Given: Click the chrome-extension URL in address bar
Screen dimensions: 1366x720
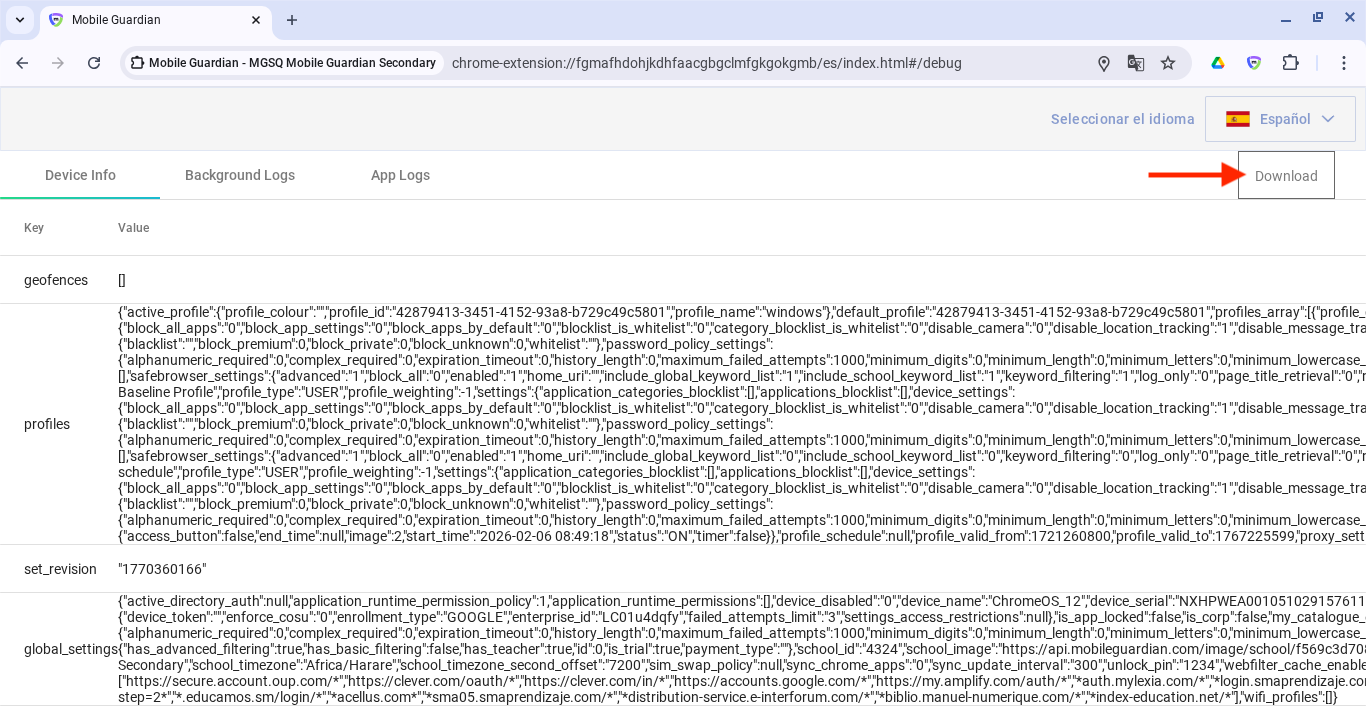Looking at the screenshot, I should tap(706, 63).
